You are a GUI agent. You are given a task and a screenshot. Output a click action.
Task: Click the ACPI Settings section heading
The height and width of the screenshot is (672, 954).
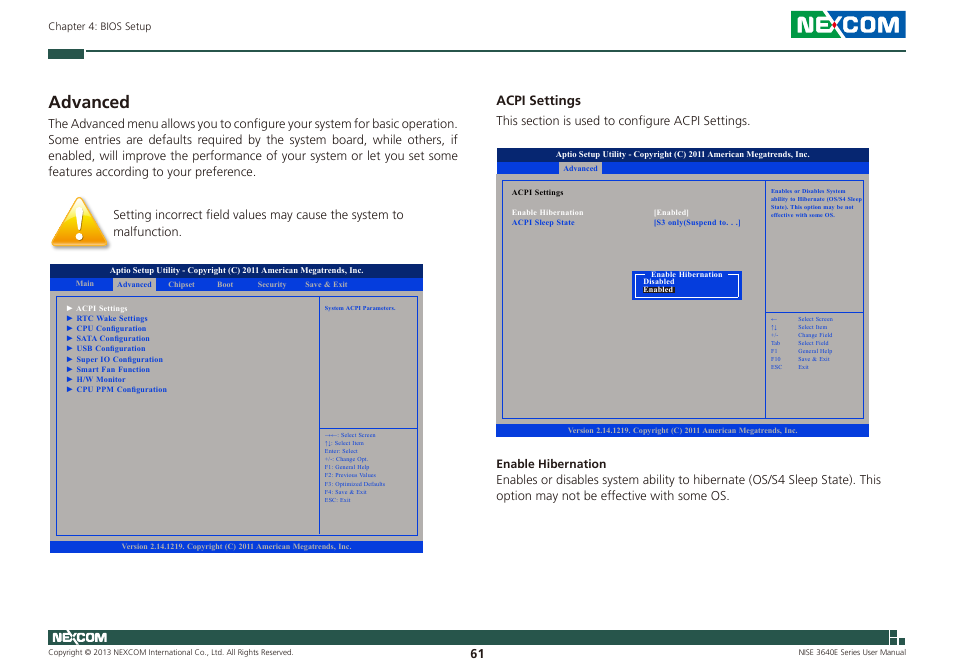538,100
